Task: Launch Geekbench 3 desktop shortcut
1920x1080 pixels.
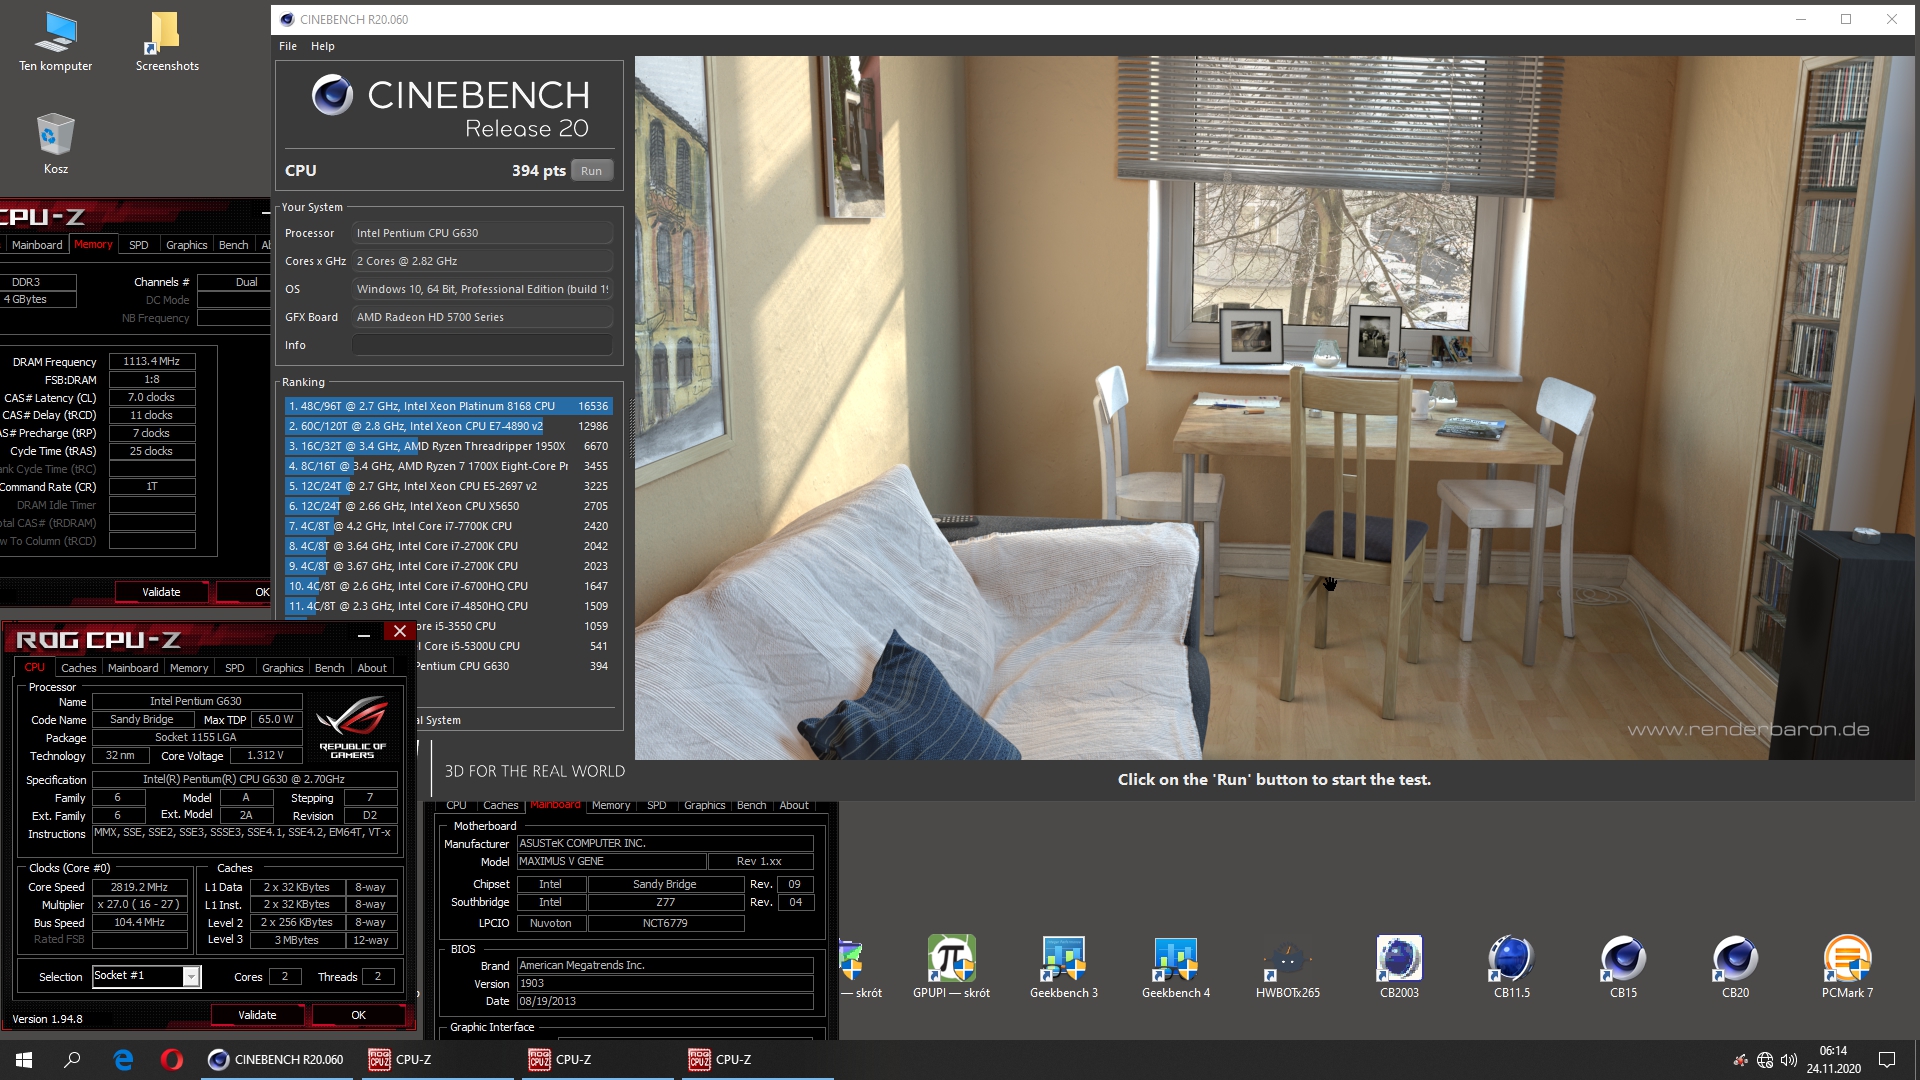Action: (1063, 966)
